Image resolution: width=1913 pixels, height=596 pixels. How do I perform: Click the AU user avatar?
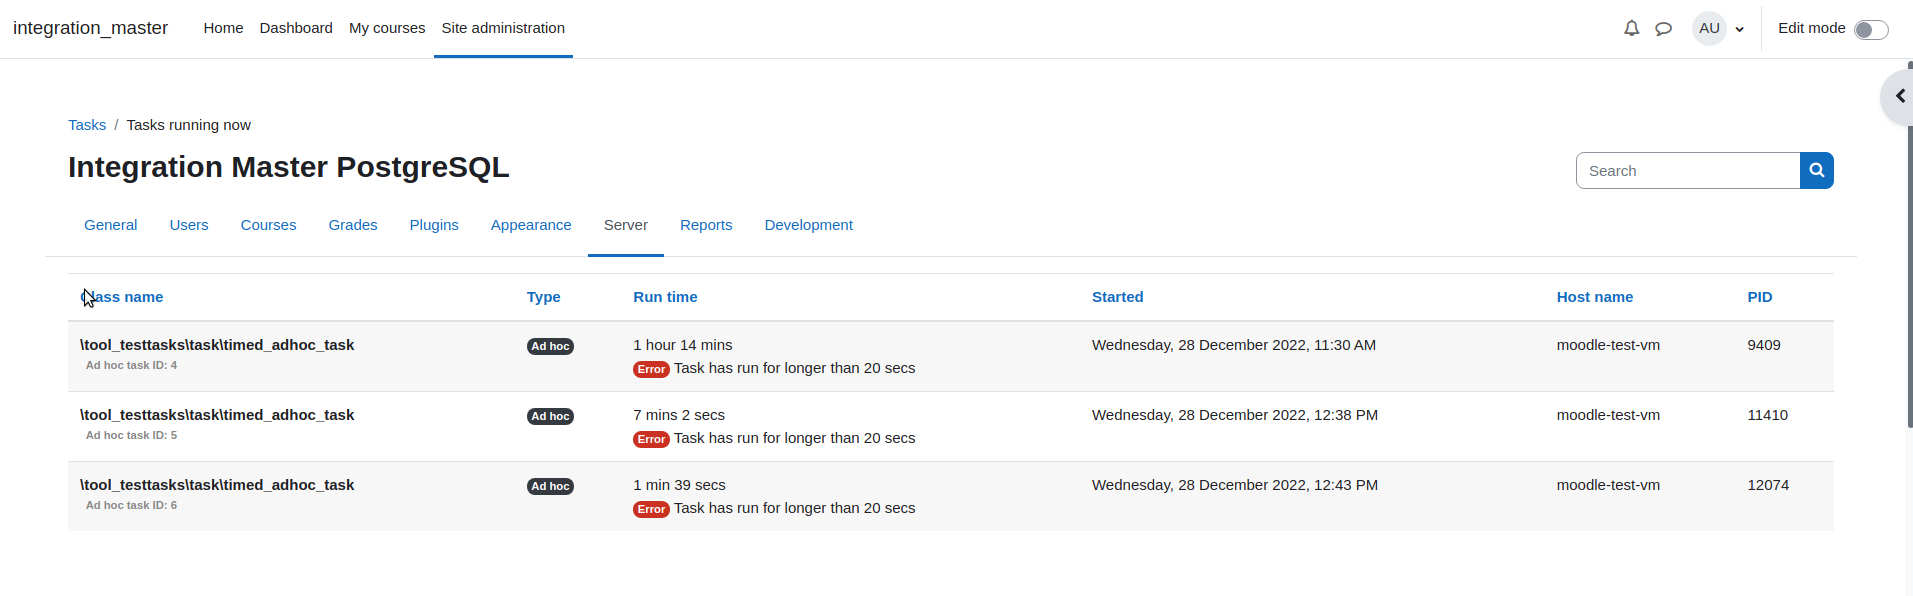click(1709, 28)
